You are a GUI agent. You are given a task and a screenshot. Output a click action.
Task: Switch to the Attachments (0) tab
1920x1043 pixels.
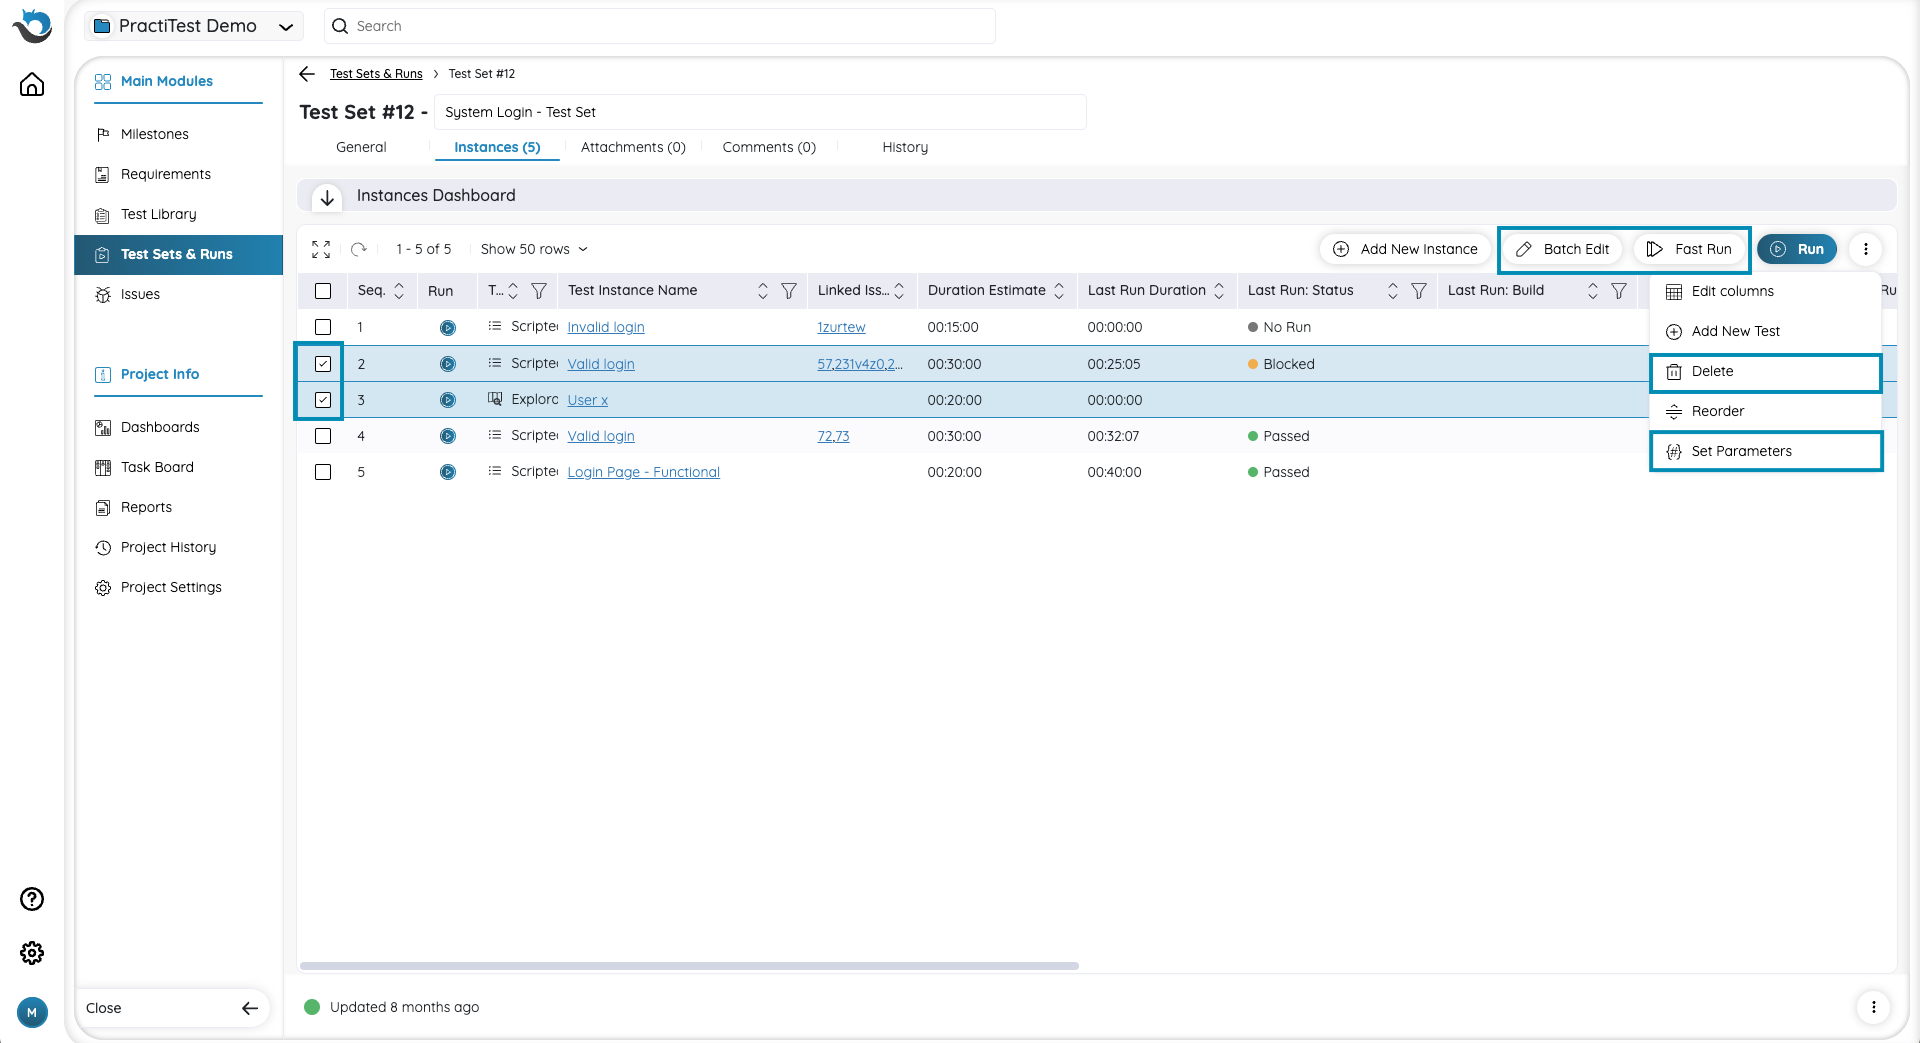pyautogui.click(x=633, y=147)
